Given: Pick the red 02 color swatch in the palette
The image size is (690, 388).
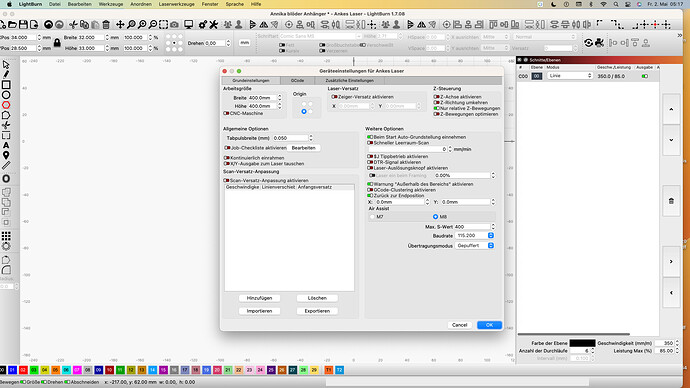Looking at the screenshot, I should coord(23,370).
